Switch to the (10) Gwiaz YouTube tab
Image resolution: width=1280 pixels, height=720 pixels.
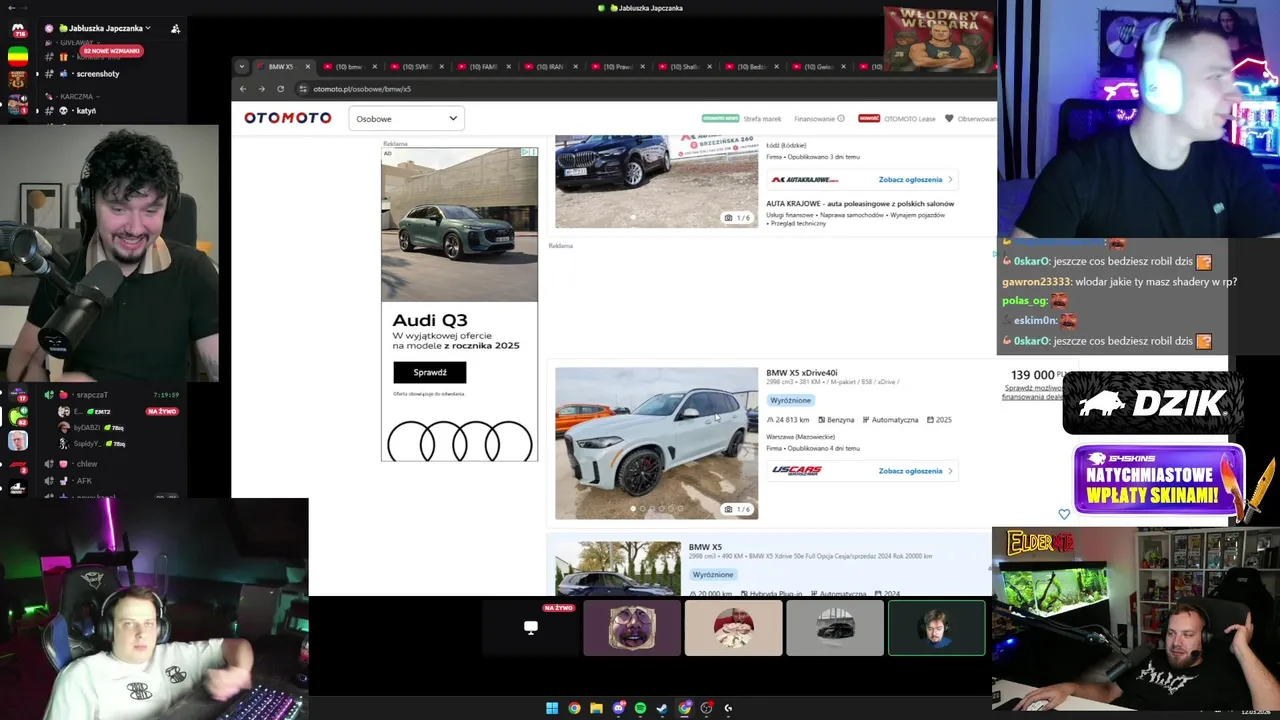pos(818,67)
